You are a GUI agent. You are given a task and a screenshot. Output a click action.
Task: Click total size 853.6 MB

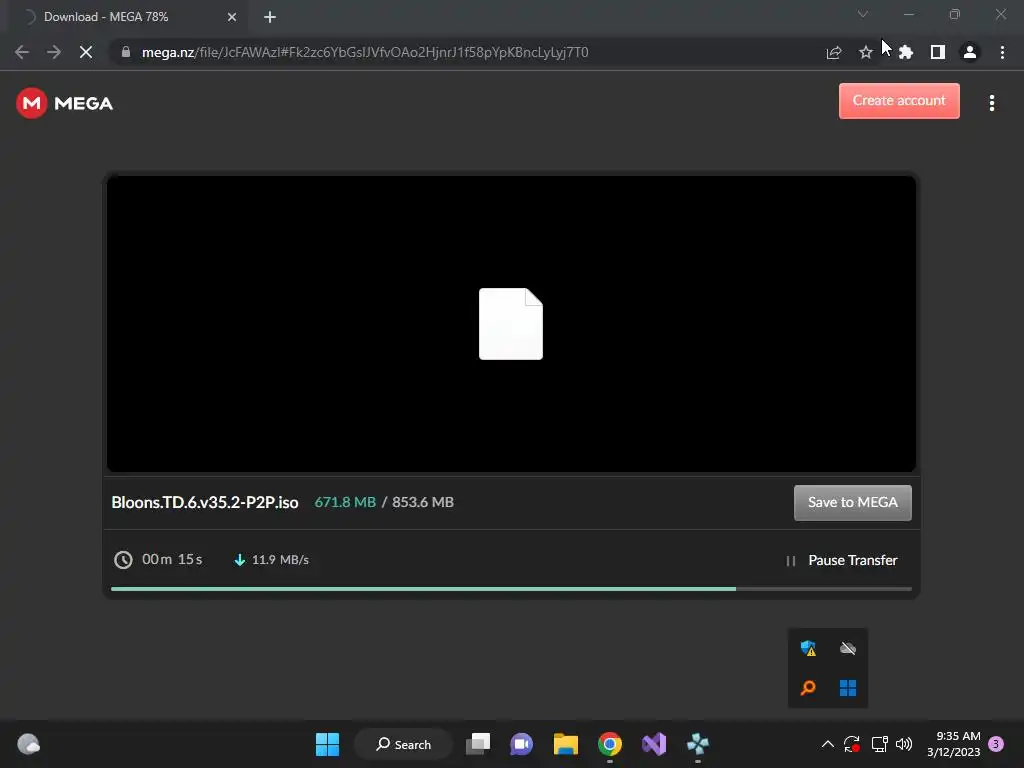click(x=423, y=502)
